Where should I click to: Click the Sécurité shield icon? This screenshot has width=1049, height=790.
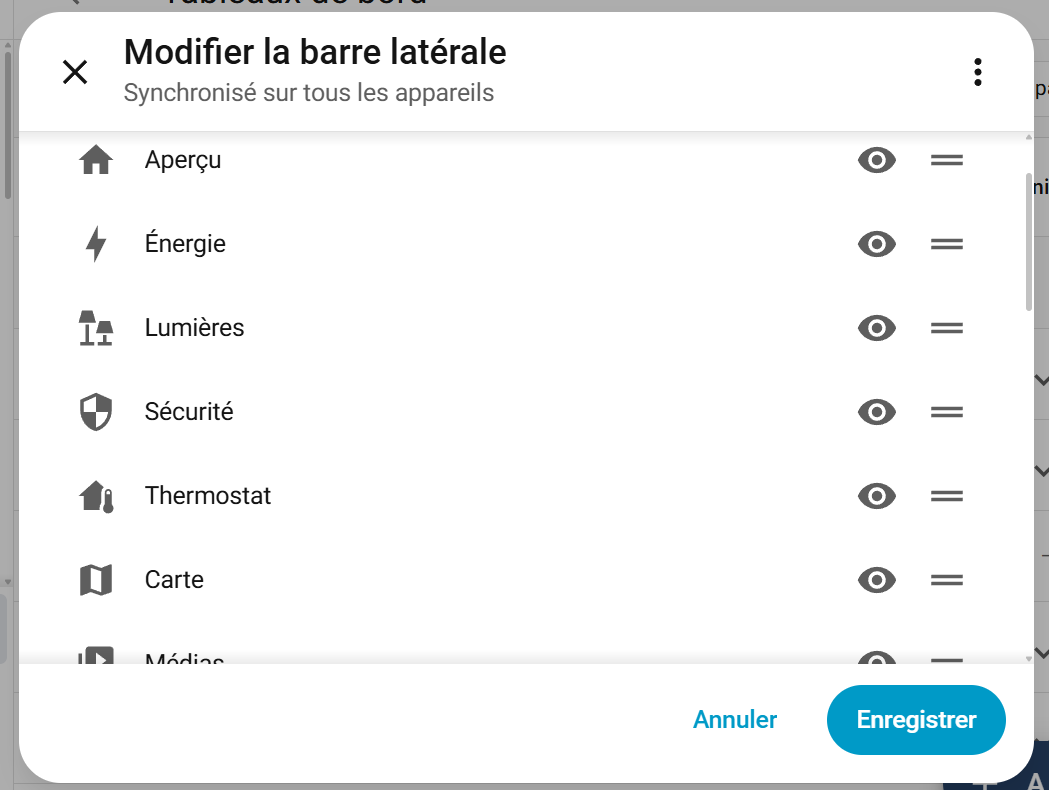96,412
